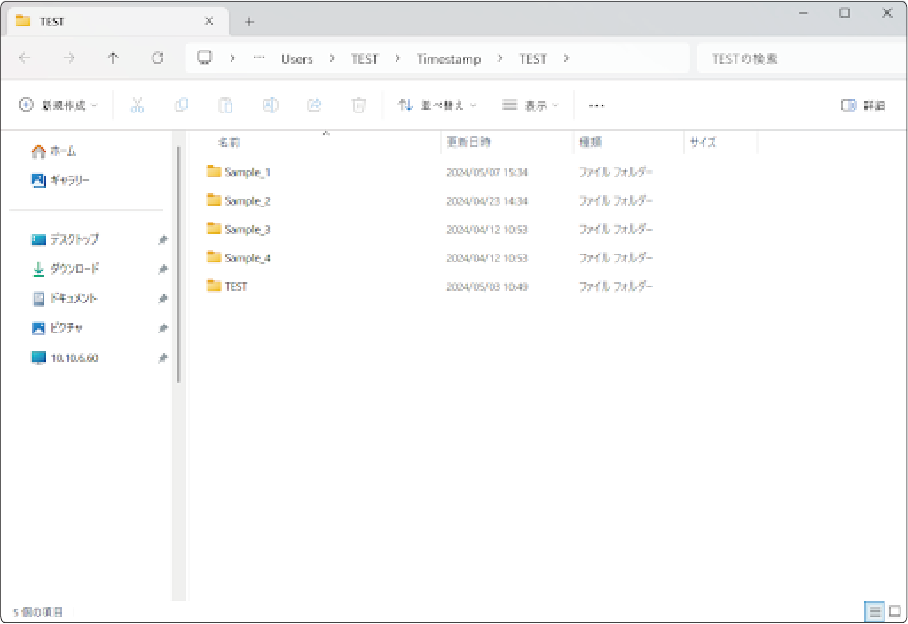Select Downloads (ダウンロード) in sidebar
Viewport: 908px width, 624px height.
click(x=74, y=269)
